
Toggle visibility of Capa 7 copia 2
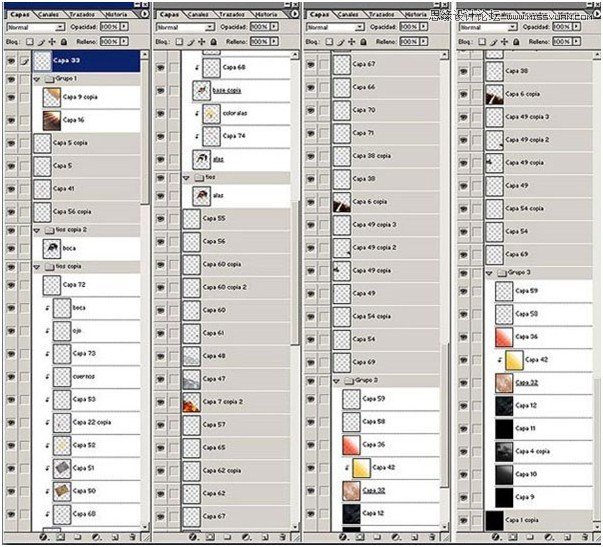[161, 402]
